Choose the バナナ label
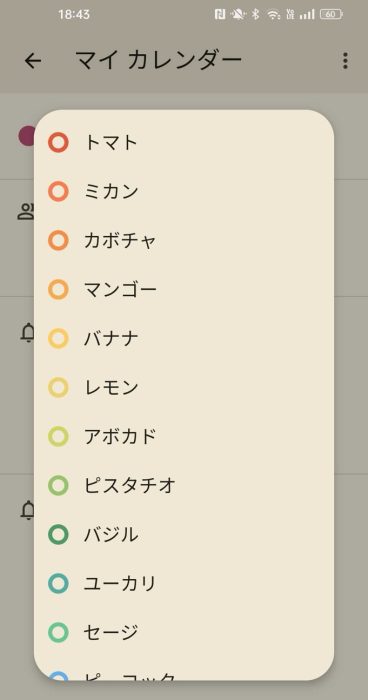This screenshot has height=700, width=368. tap(111, 338)
